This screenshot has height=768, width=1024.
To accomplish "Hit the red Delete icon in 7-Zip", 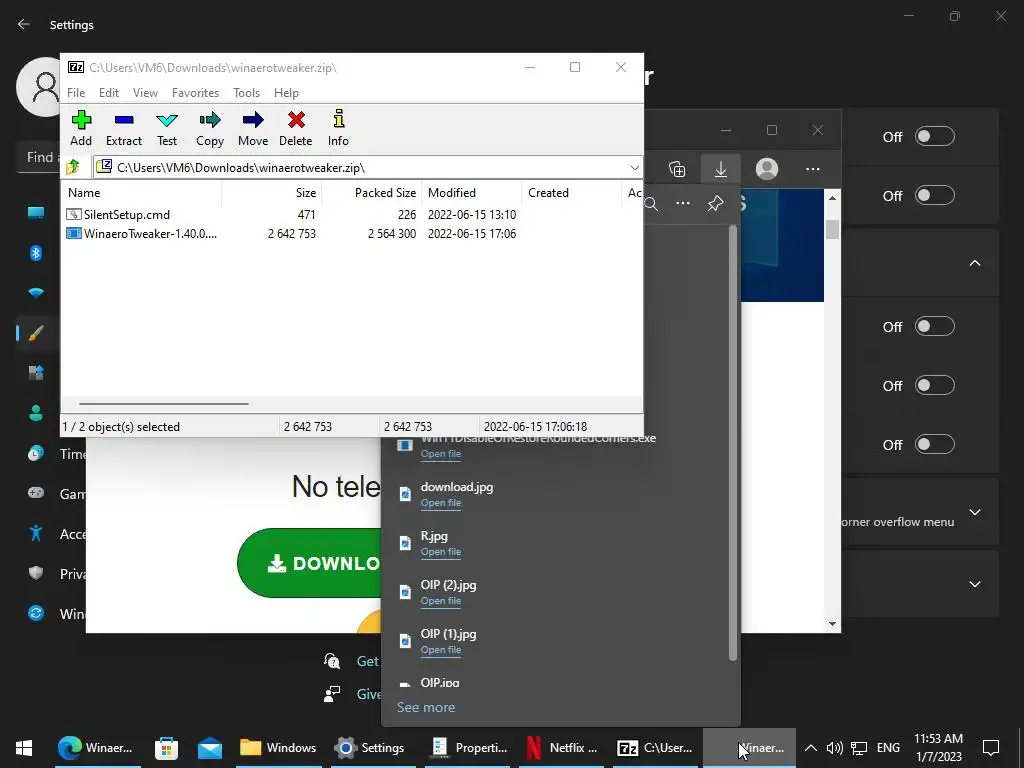I will (296, 129).
